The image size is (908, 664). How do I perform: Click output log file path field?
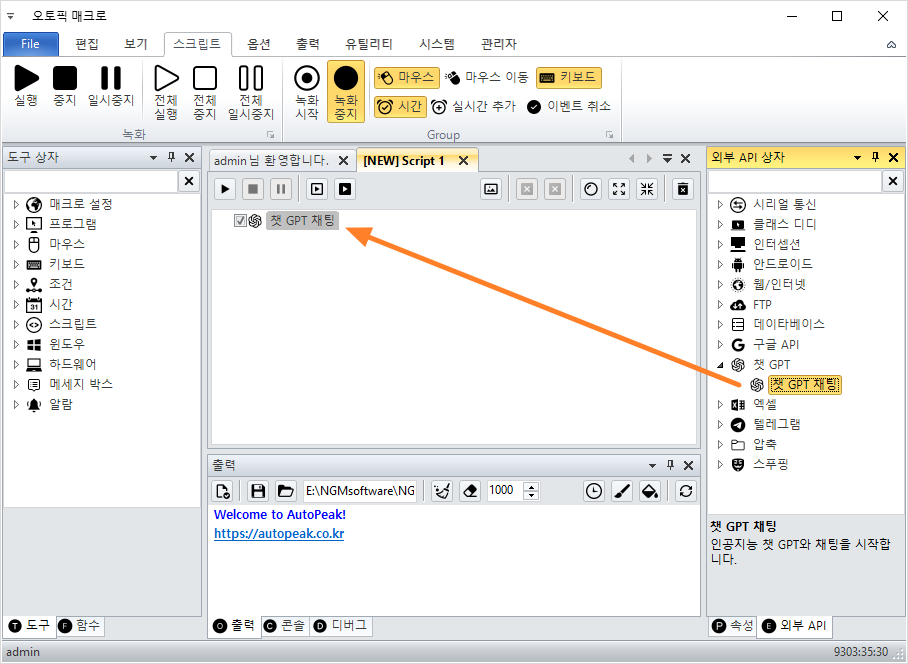(360, 491)
